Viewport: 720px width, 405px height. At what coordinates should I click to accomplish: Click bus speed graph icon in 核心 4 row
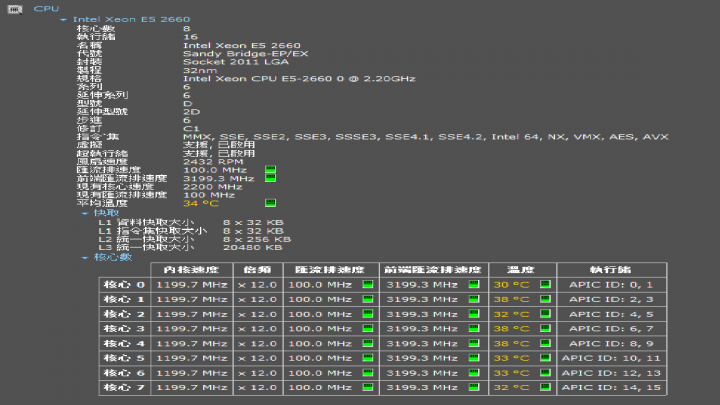point(368,343)
